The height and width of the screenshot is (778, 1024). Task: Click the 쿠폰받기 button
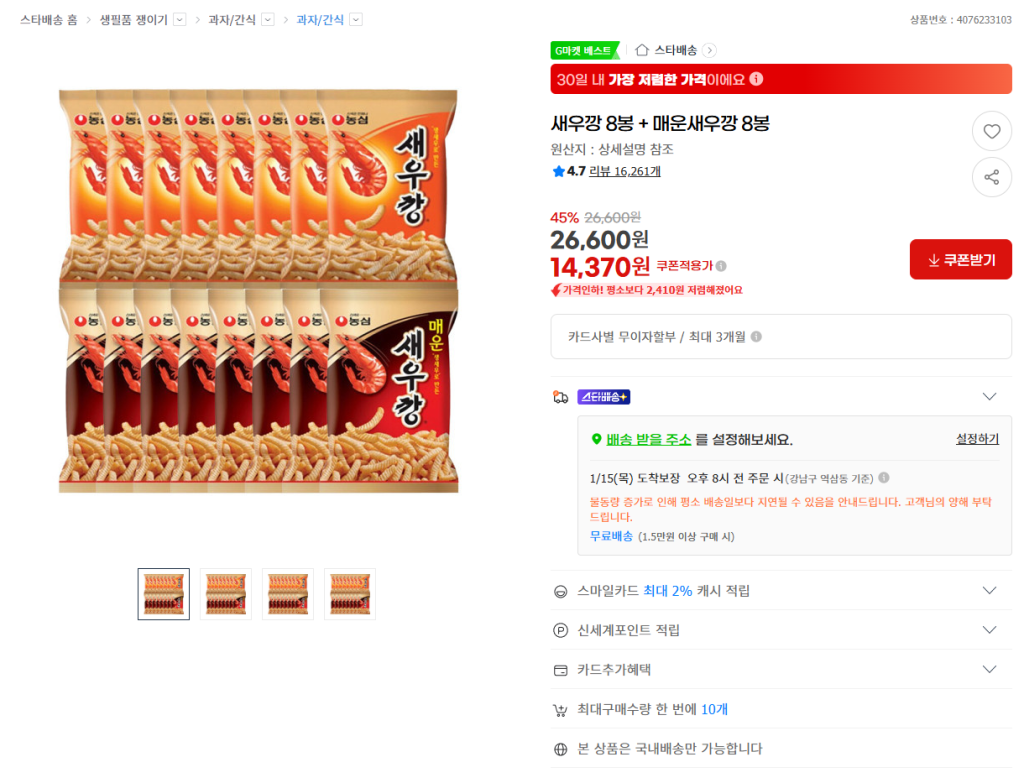click(x=960, y=260)
